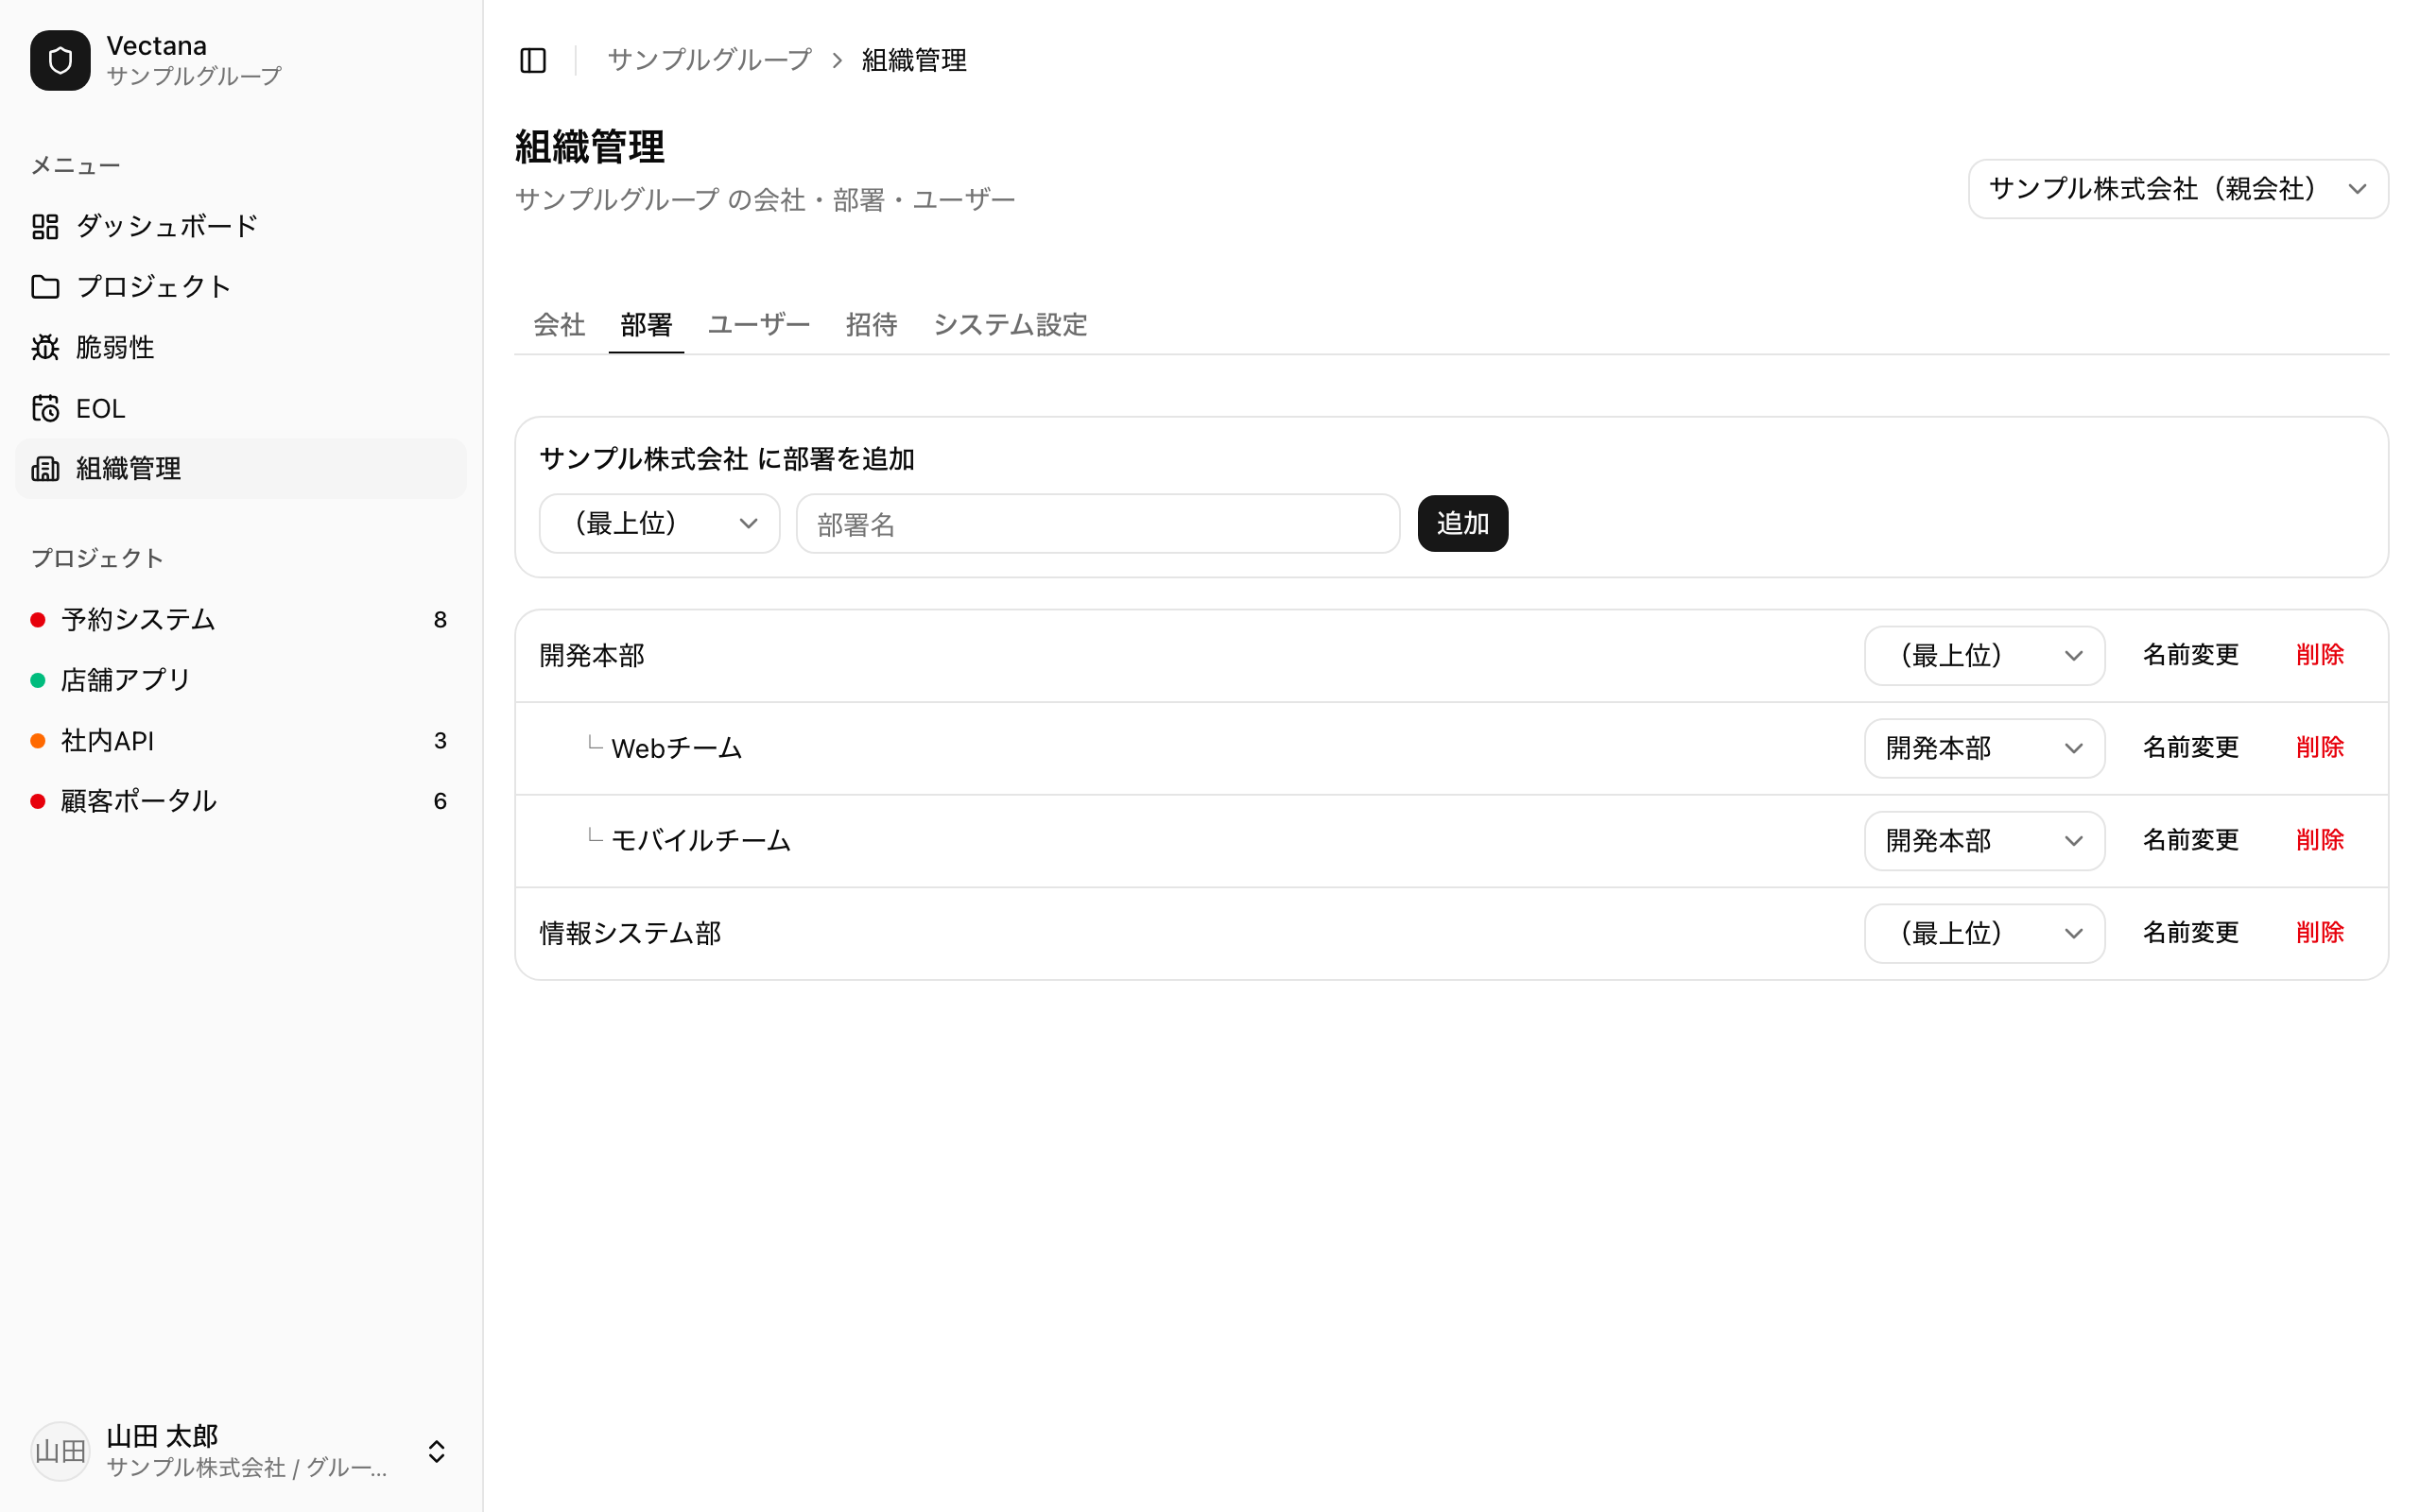Image resolution: width=2420 pixels, height=1512 pixels.
Task: Click the Vectana shield logo icon
Action: point(60,60)
